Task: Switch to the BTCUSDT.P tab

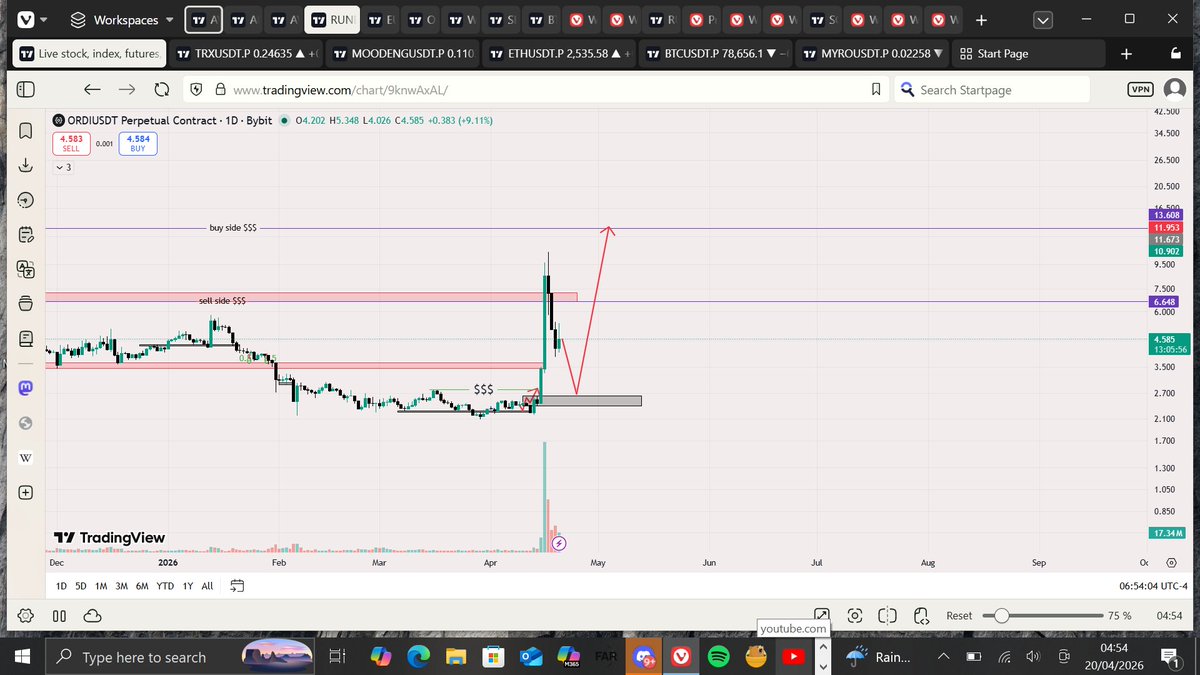Action: tap(716, 54)
